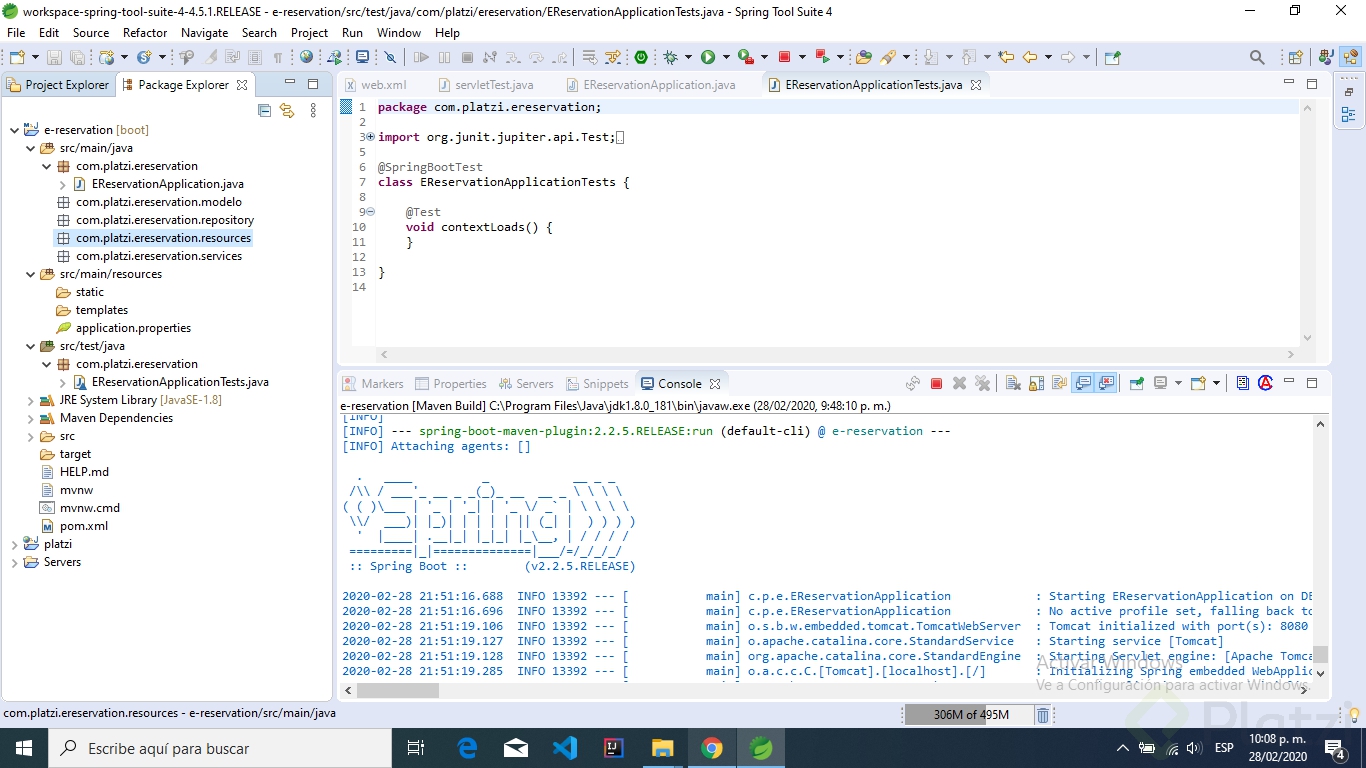Switch to the Java perspective button
Screen dimensions: 1366x768
click(x=1326, y=57)
